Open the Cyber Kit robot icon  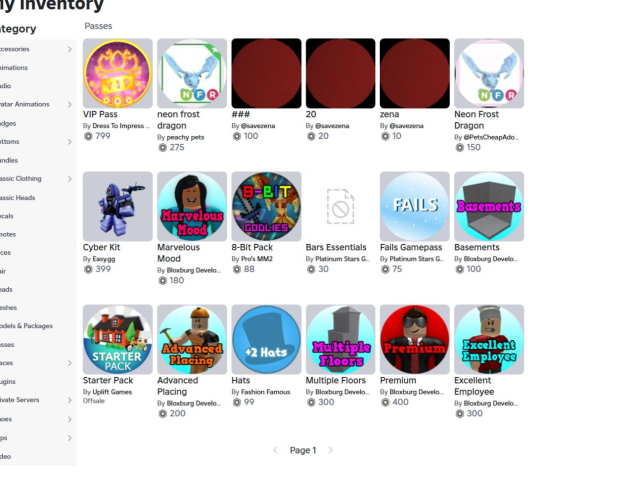tap(117, 206)
